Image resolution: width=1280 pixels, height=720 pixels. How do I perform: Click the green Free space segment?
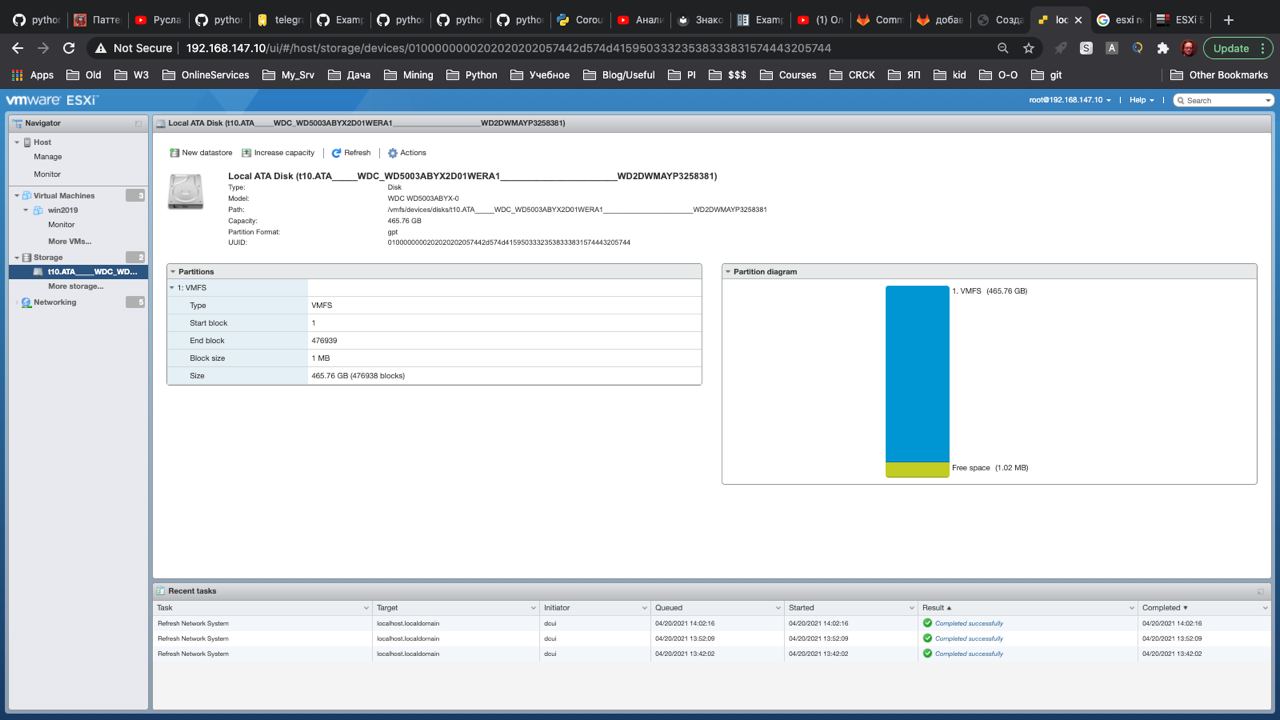tap(917, 469)
